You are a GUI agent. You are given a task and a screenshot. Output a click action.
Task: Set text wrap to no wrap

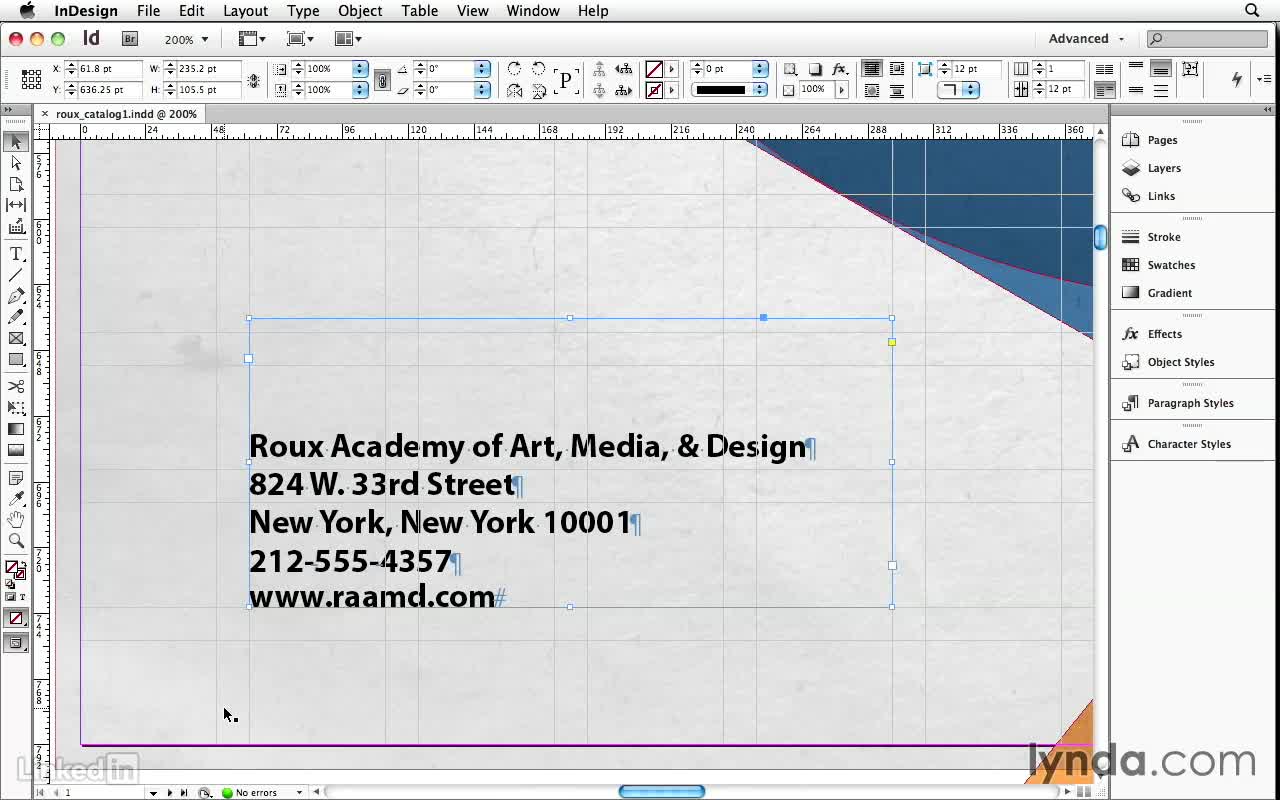[x=872, y=69]
